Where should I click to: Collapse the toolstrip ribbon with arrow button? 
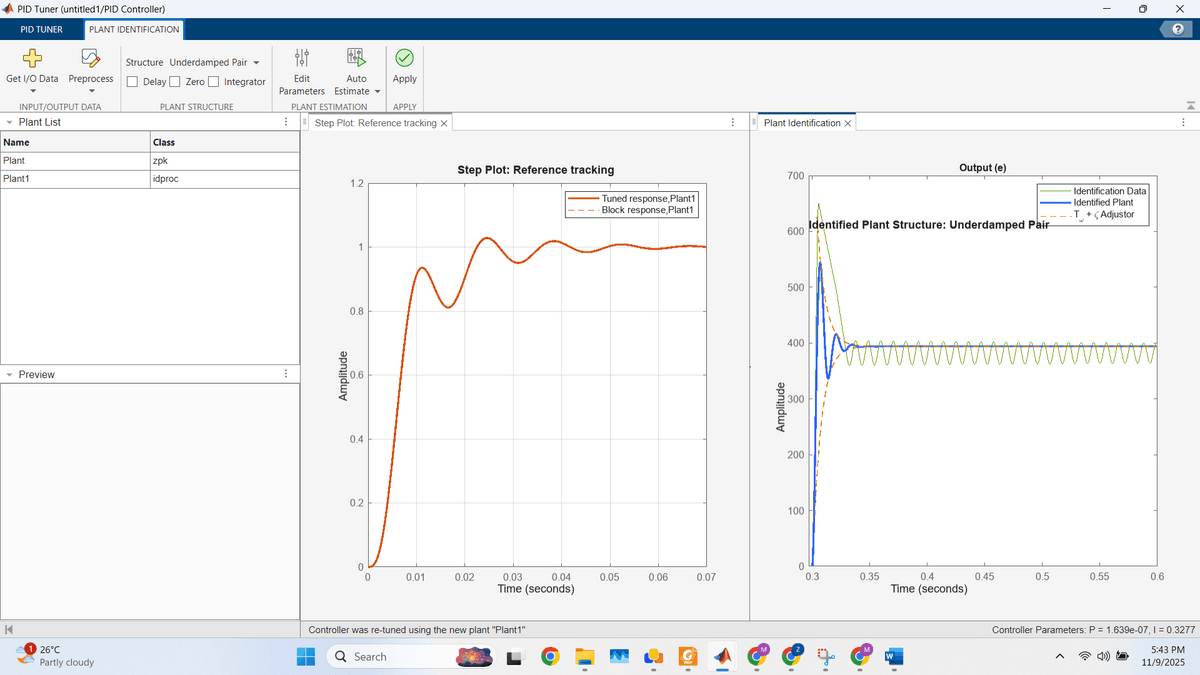coord(1189,106)
